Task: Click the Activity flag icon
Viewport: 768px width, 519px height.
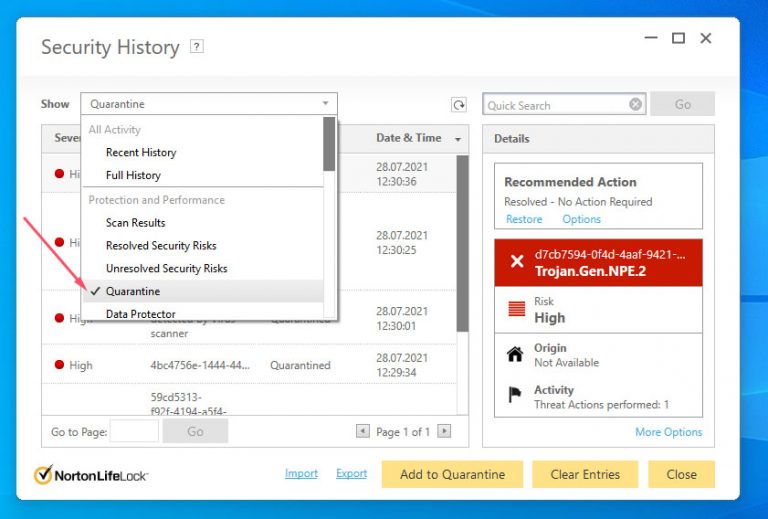Action: click(x=515, y=394)
